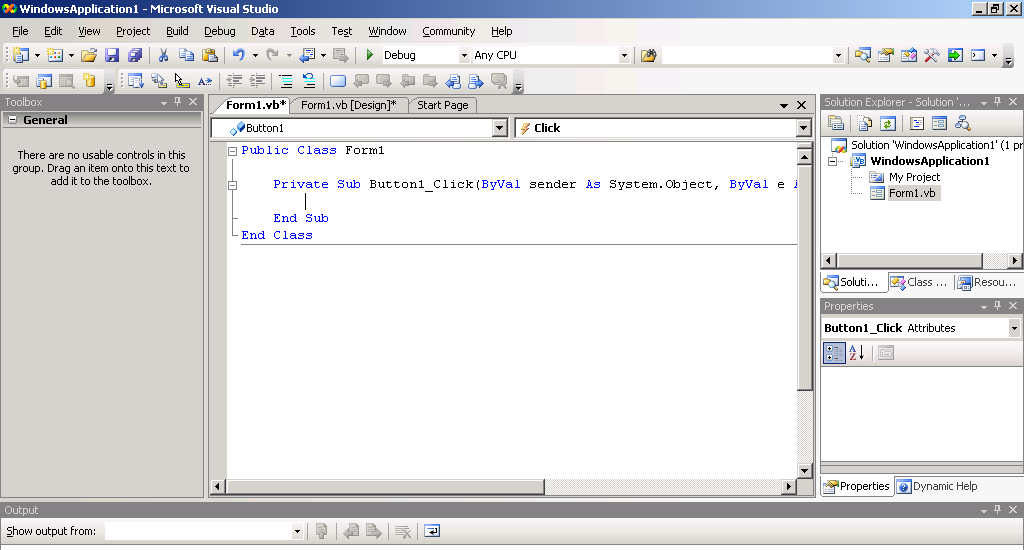The image size is (1024, 550).
Task: Open the Tools menu
Action: pos(302,31)
